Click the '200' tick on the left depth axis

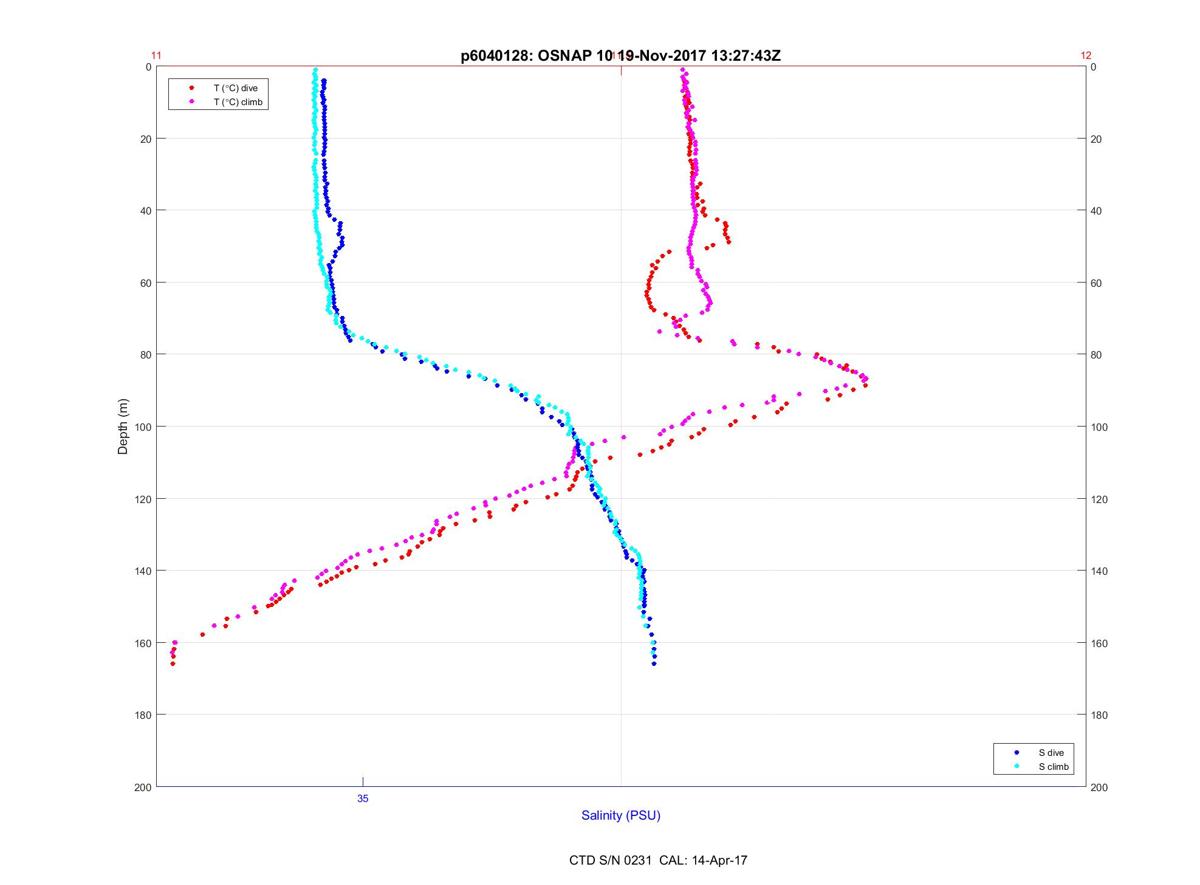(x=141, y=787)
